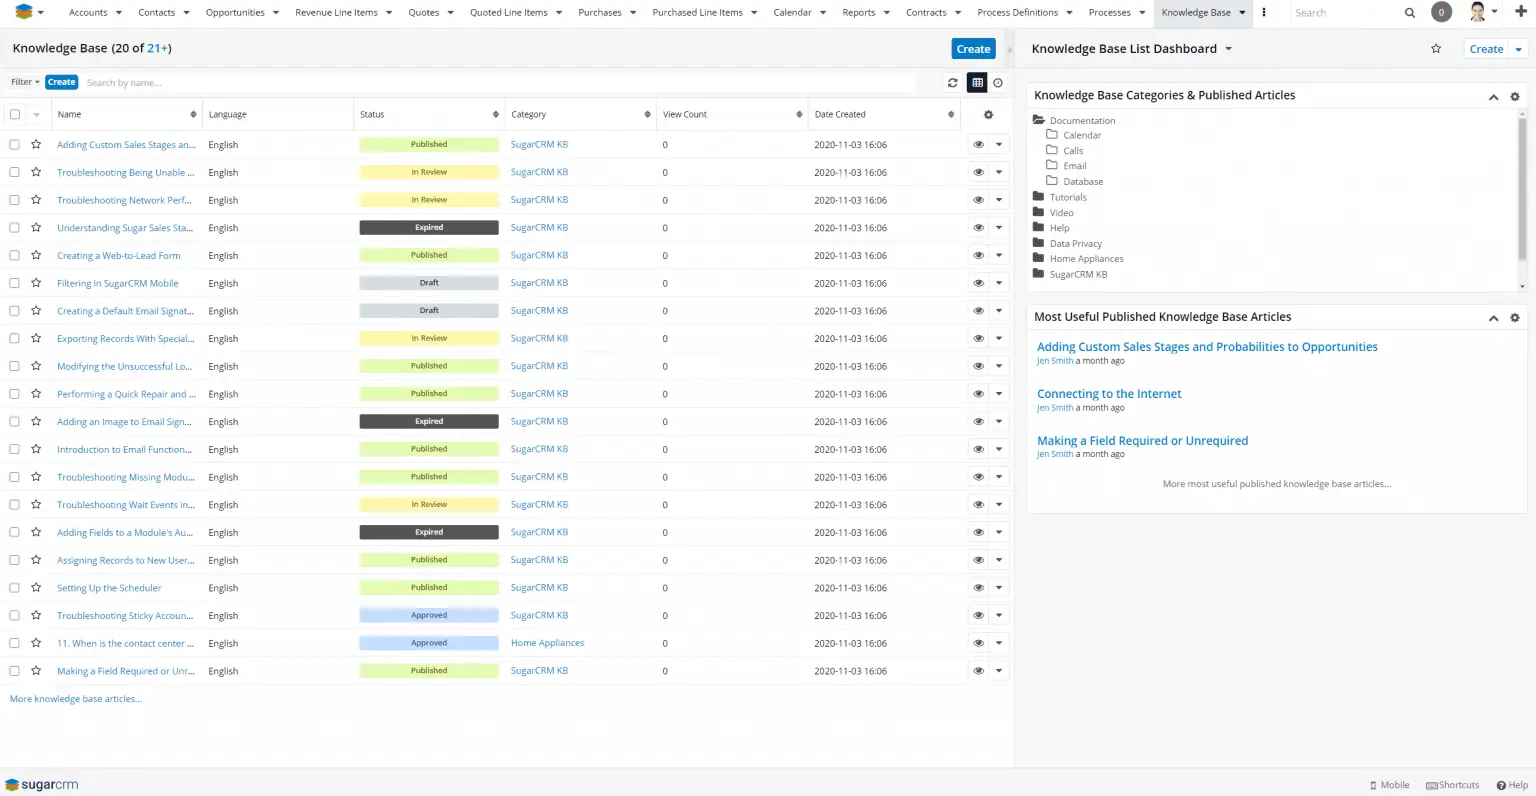The image size is (1536, 796).
Task: Open the global search magnifier icon
Action: tap(1410, 13)
